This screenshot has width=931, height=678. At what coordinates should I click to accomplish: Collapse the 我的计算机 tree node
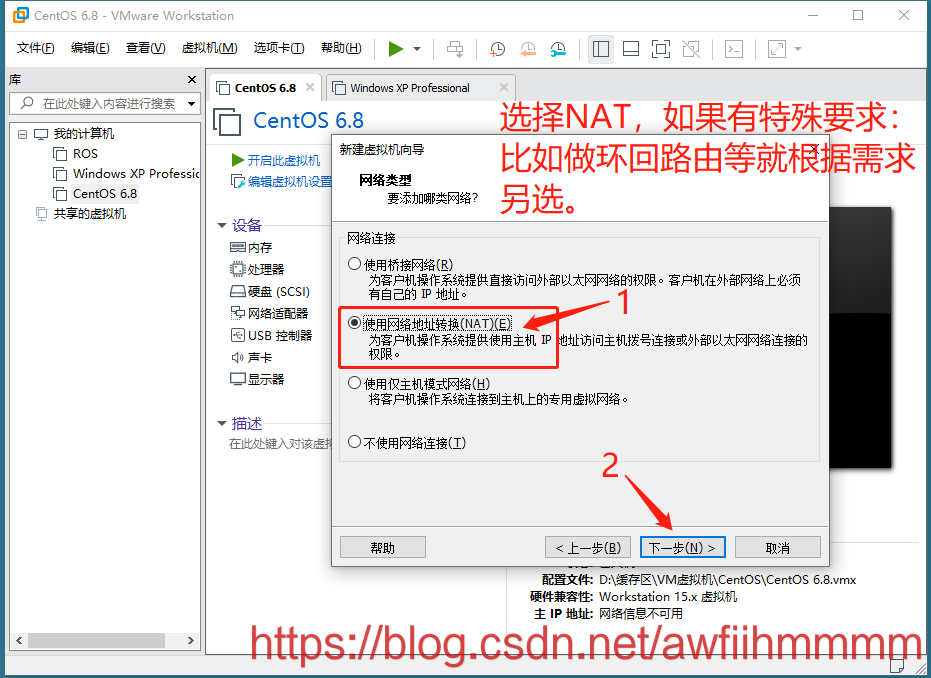coord(23,134)
